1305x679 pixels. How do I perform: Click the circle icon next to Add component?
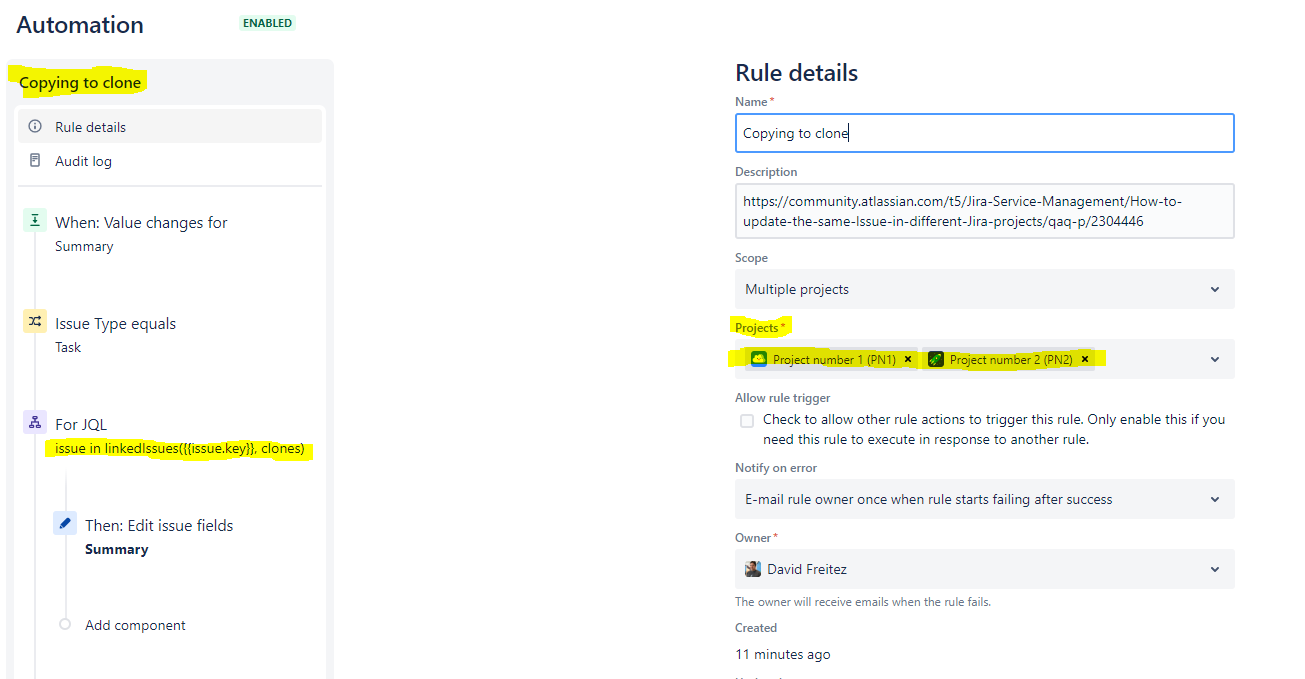tap(64, 624)
